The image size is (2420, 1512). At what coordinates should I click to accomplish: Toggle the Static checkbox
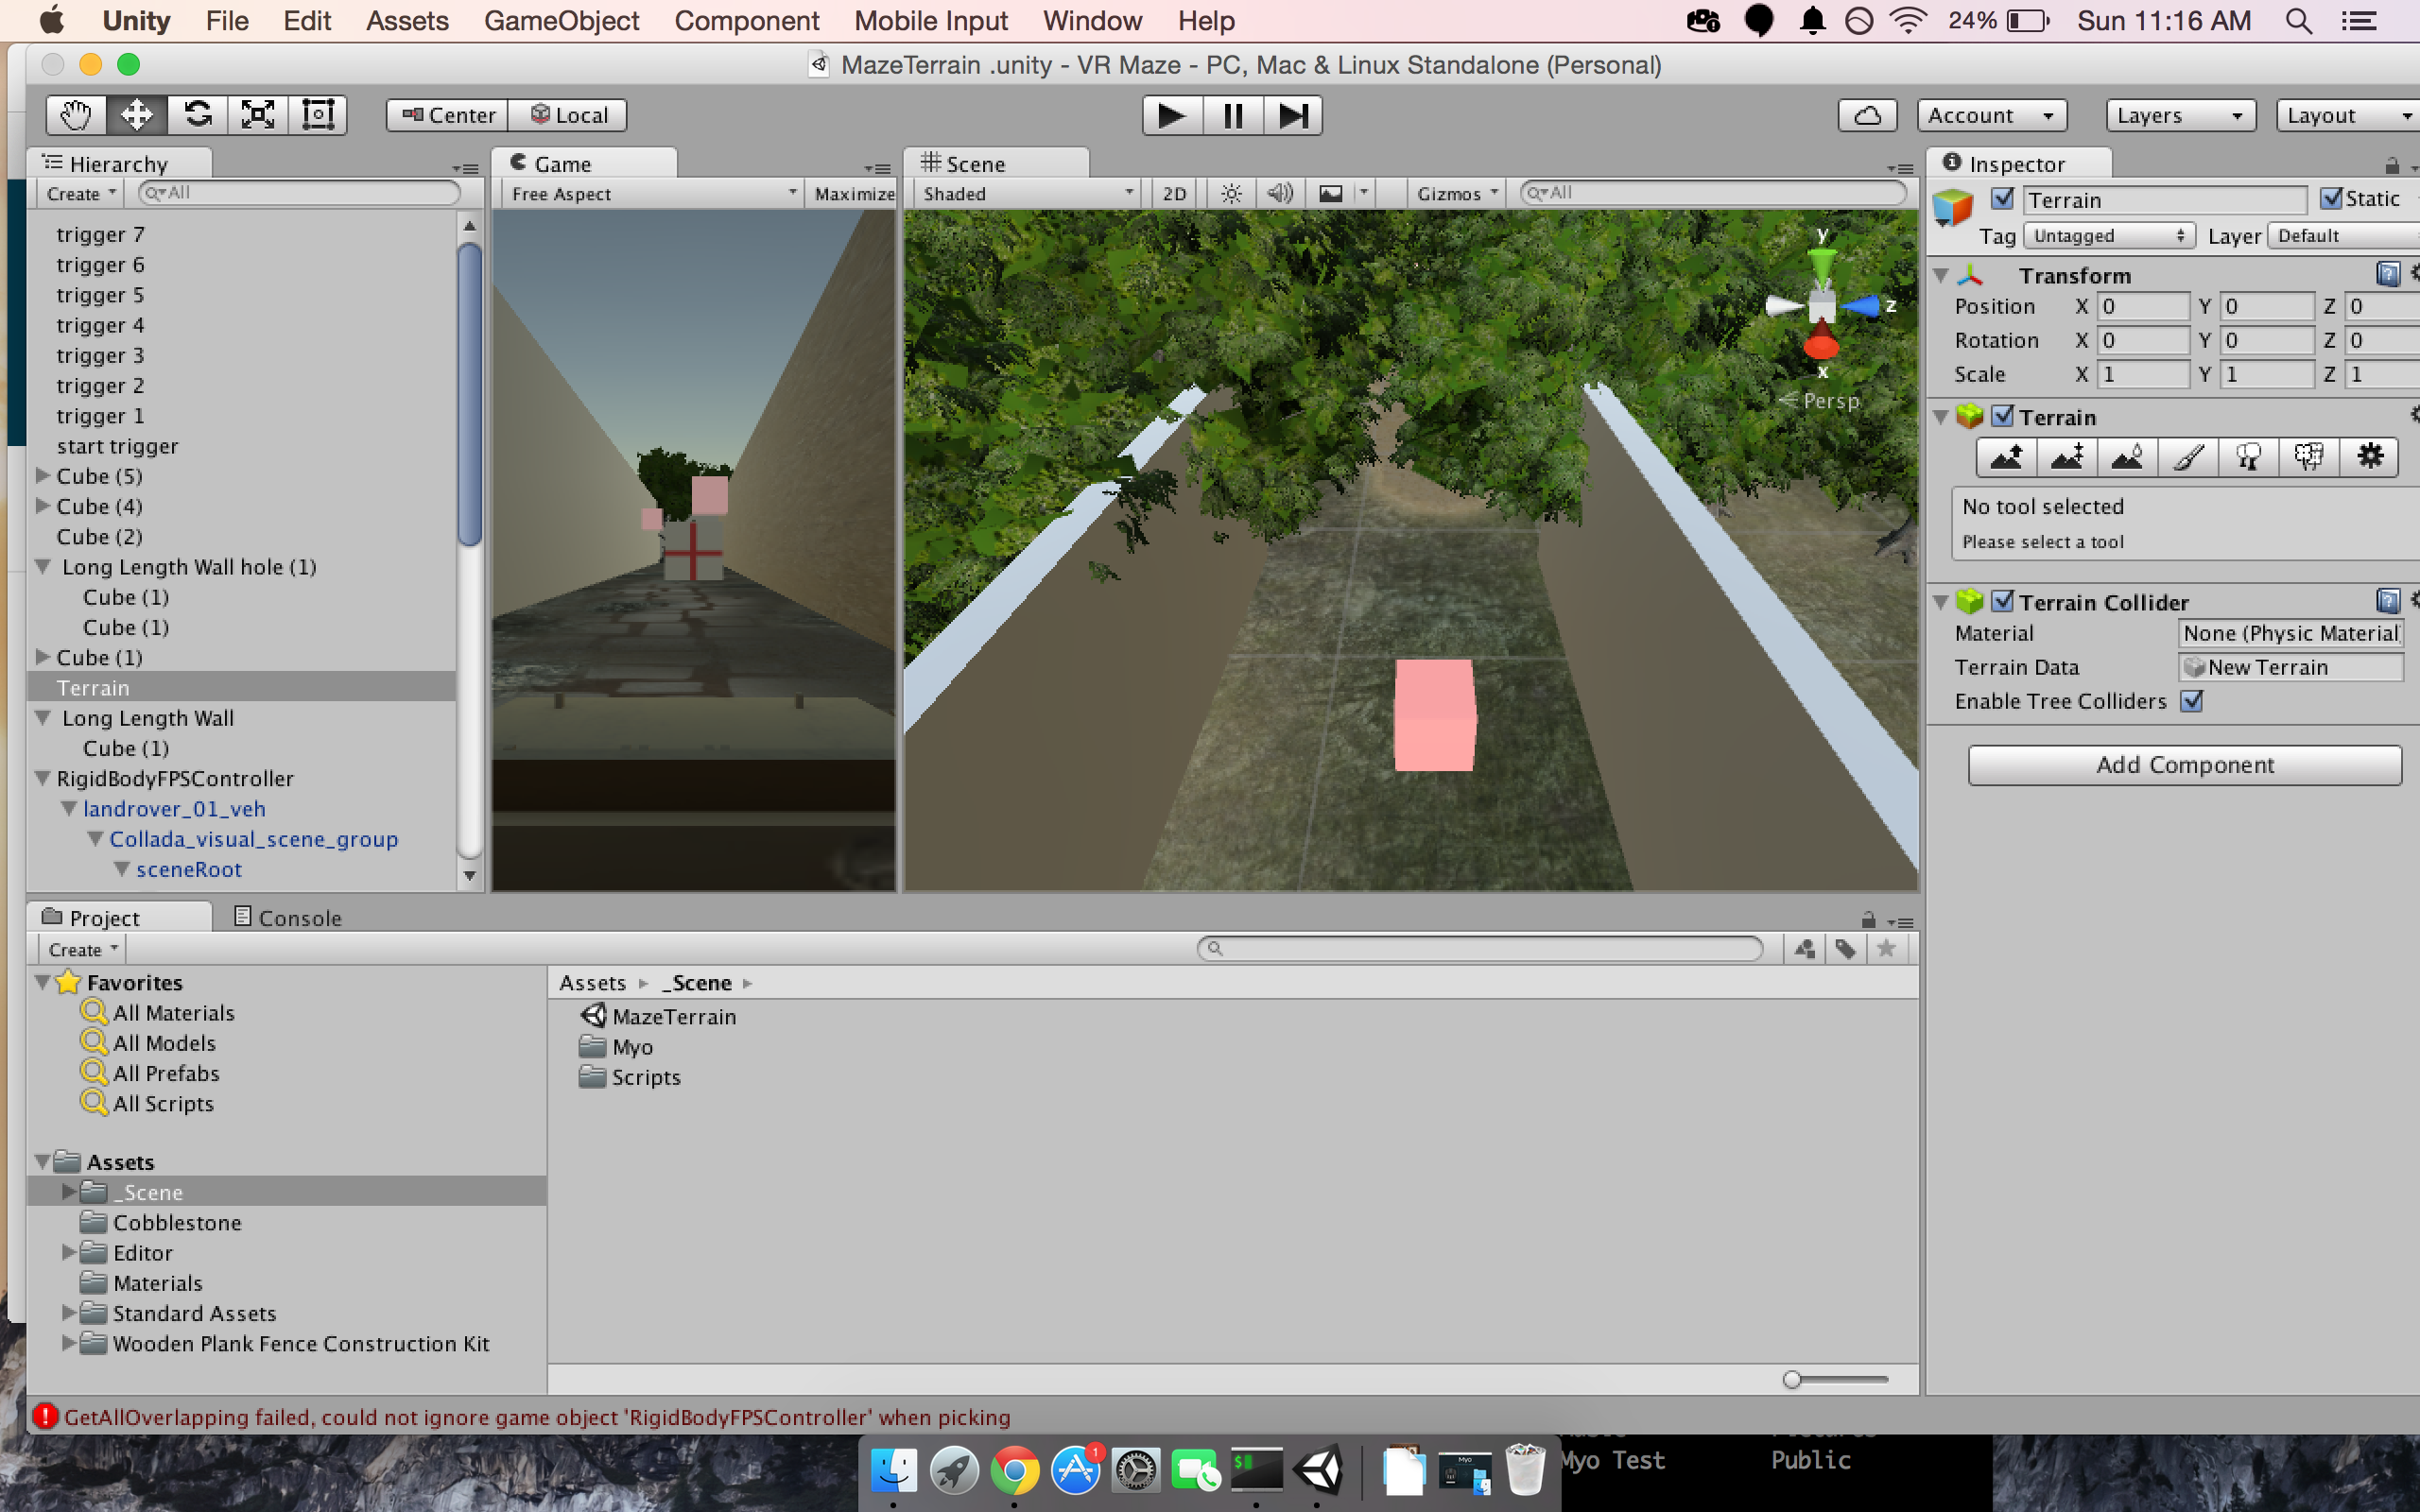click(x=2331, y=198)
